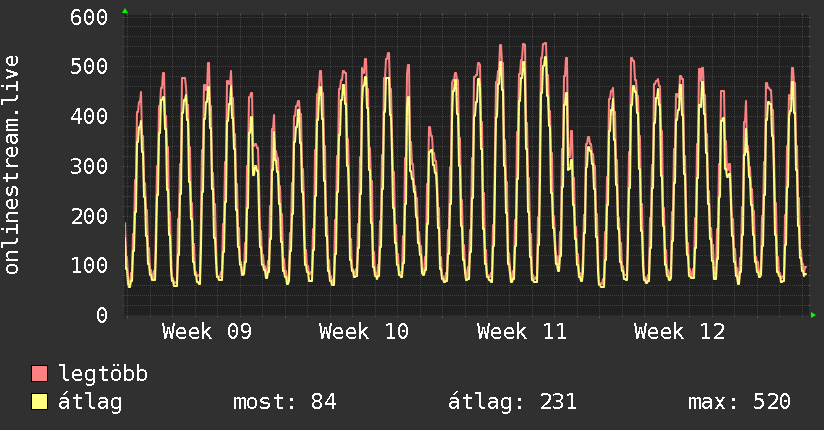Click the Week 12 axis label

point(679,332)
